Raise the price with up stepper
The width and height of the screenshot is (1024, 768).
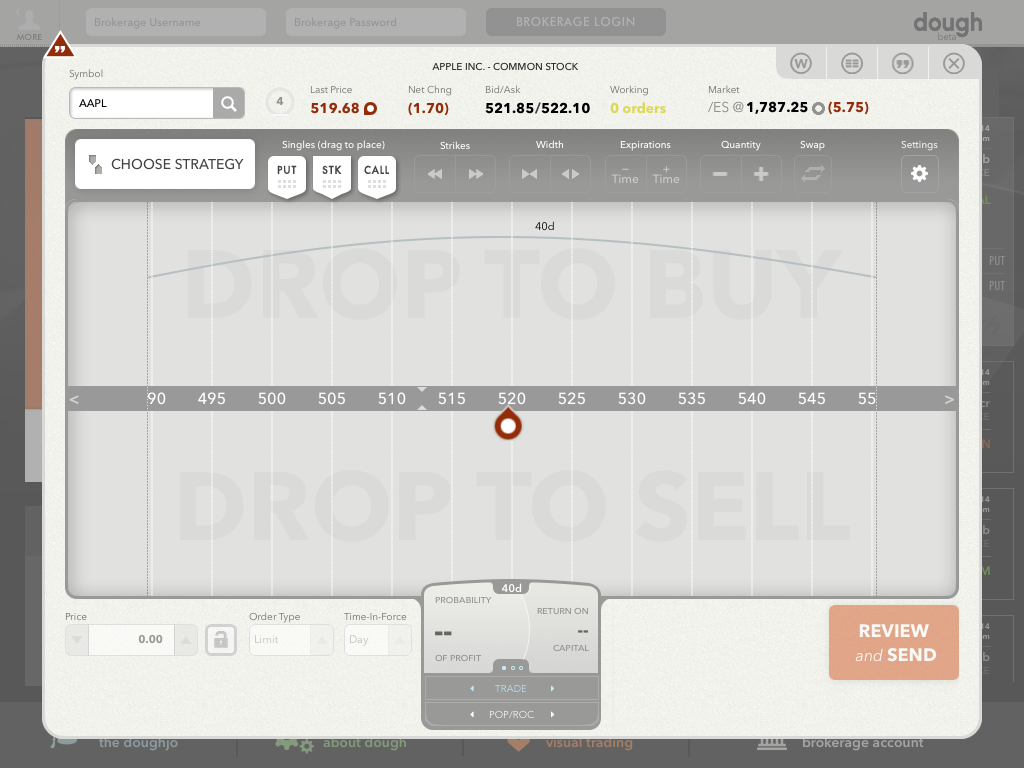[185, 639]
